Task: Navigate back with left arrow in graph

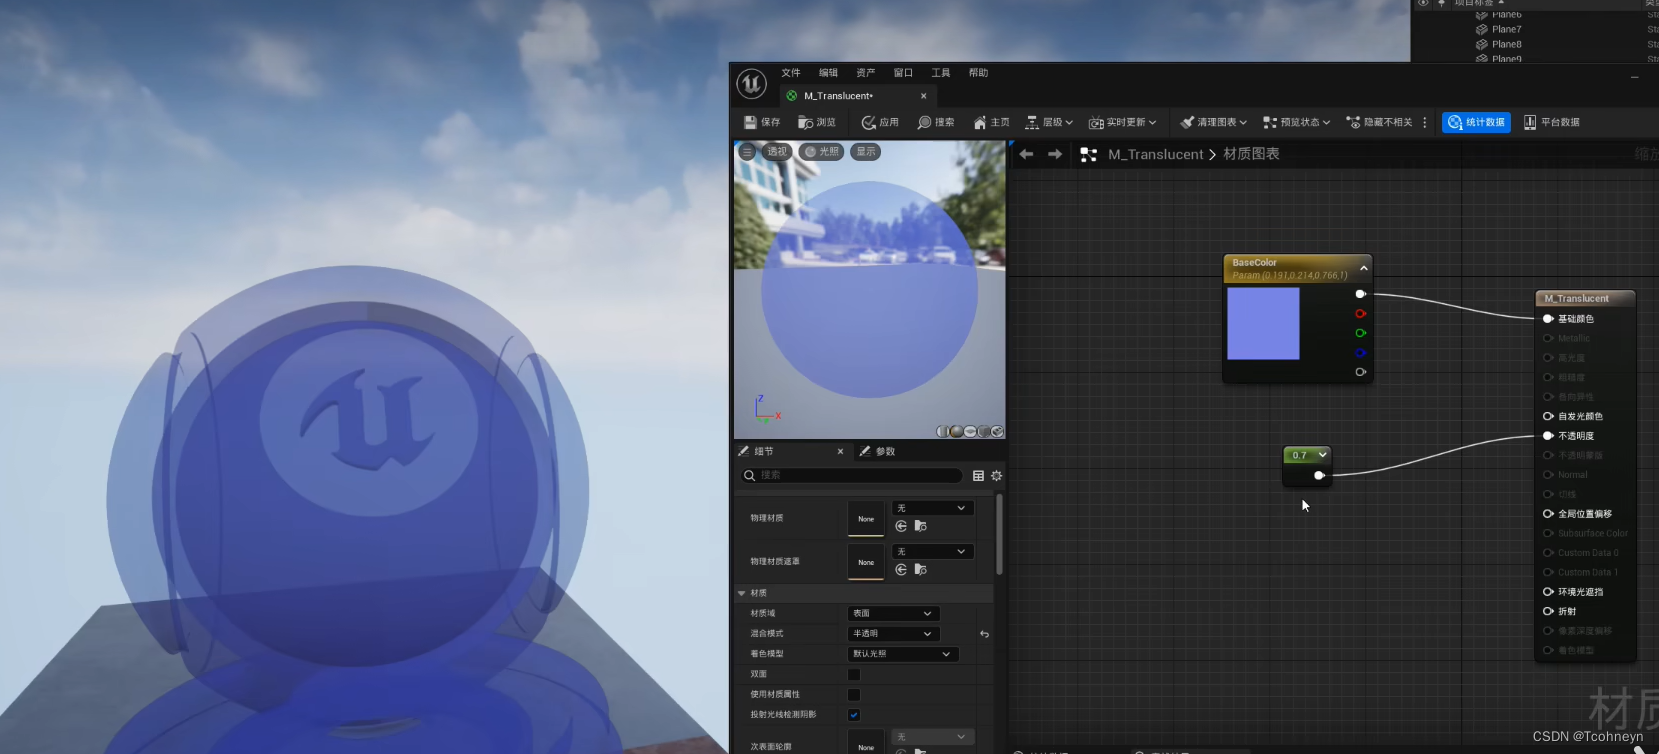Action: (1026, 154)
